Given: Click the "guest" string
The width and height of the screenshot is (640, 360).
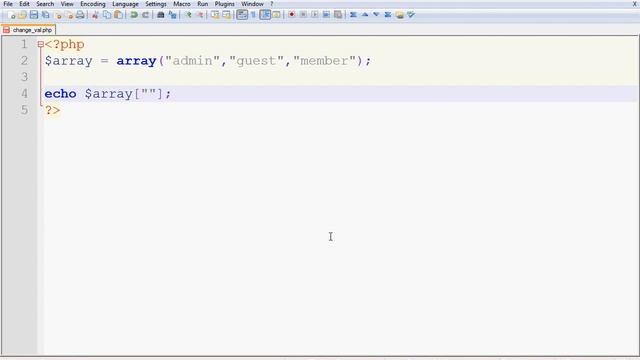Looking at the screenshot, I should coord(256,61).
